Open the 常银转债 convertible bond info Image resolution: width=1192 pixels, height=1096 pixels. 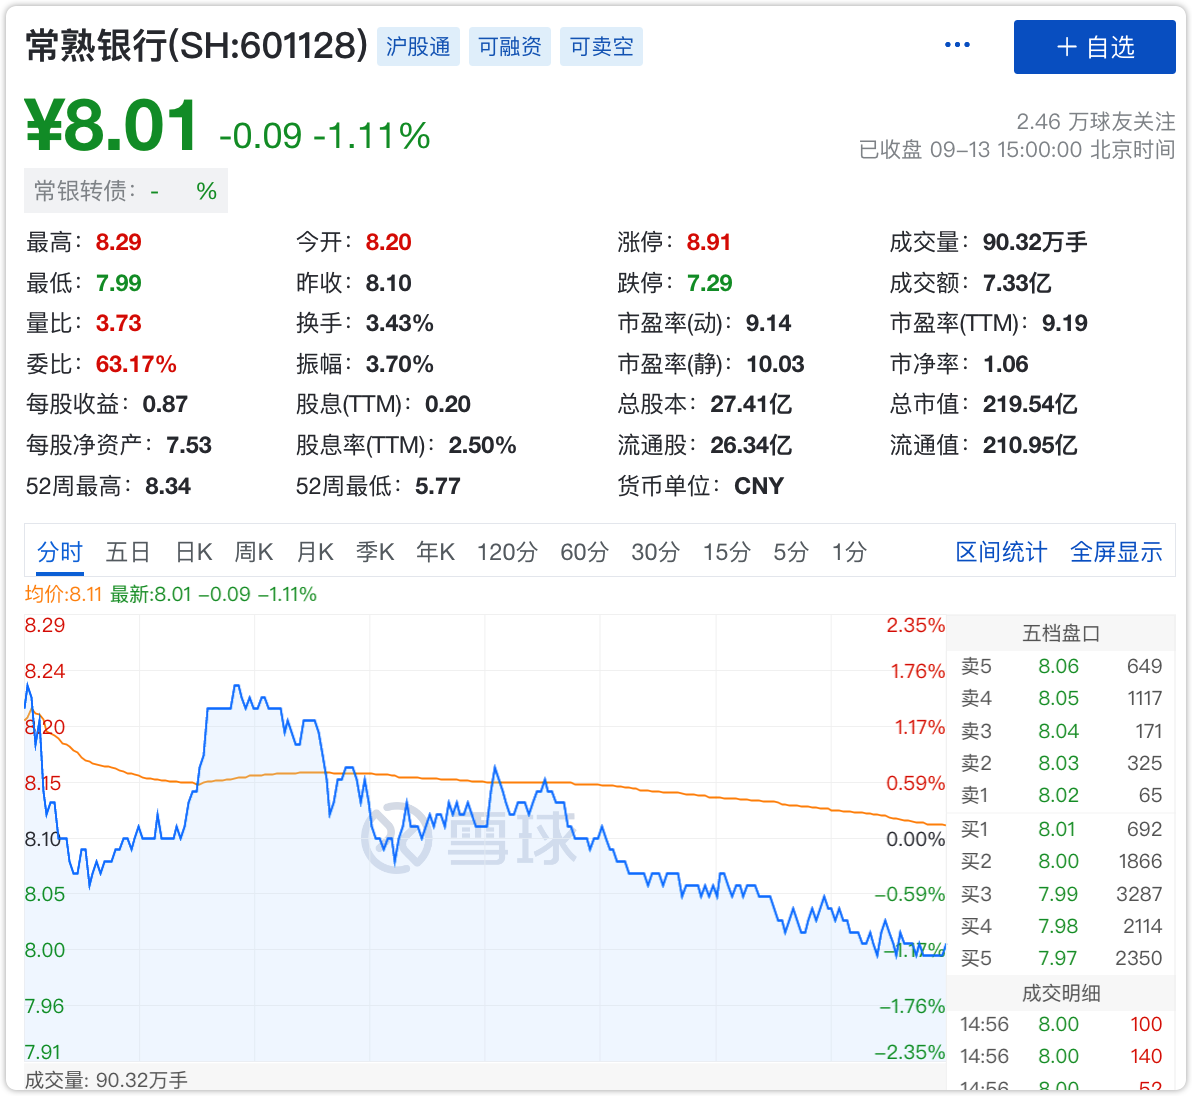pyautogui.click(x=125, y=191)
